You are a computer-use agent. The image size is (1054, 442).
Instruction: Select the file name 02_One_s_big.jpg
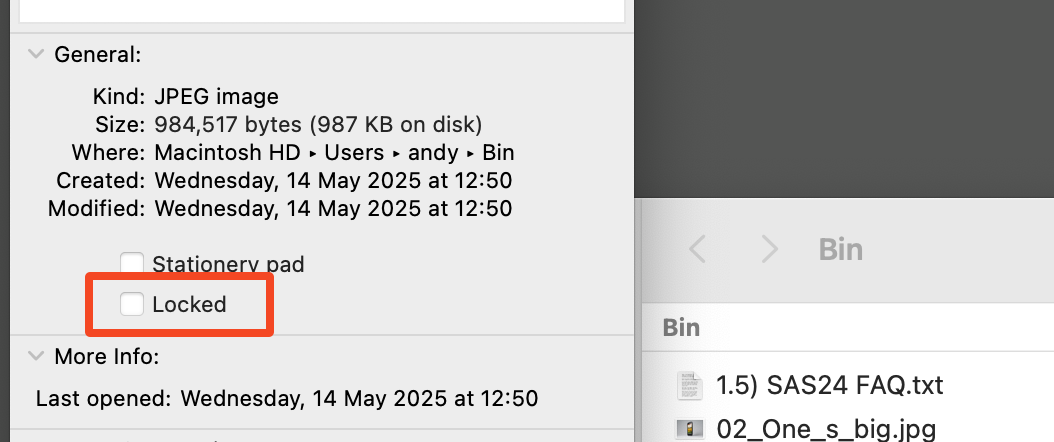(x=826, y=430)
